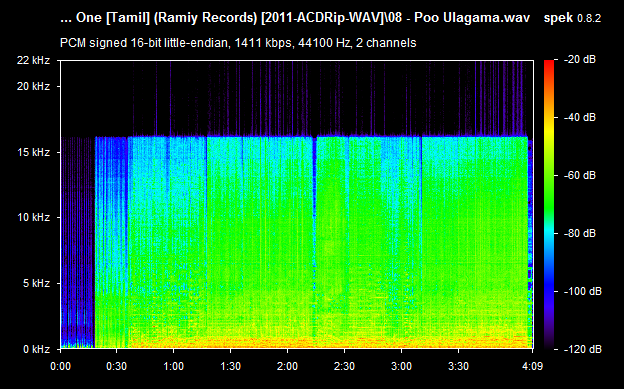
Task: Select the 15 kHz frequency axis label
Action: coord(33,152)
